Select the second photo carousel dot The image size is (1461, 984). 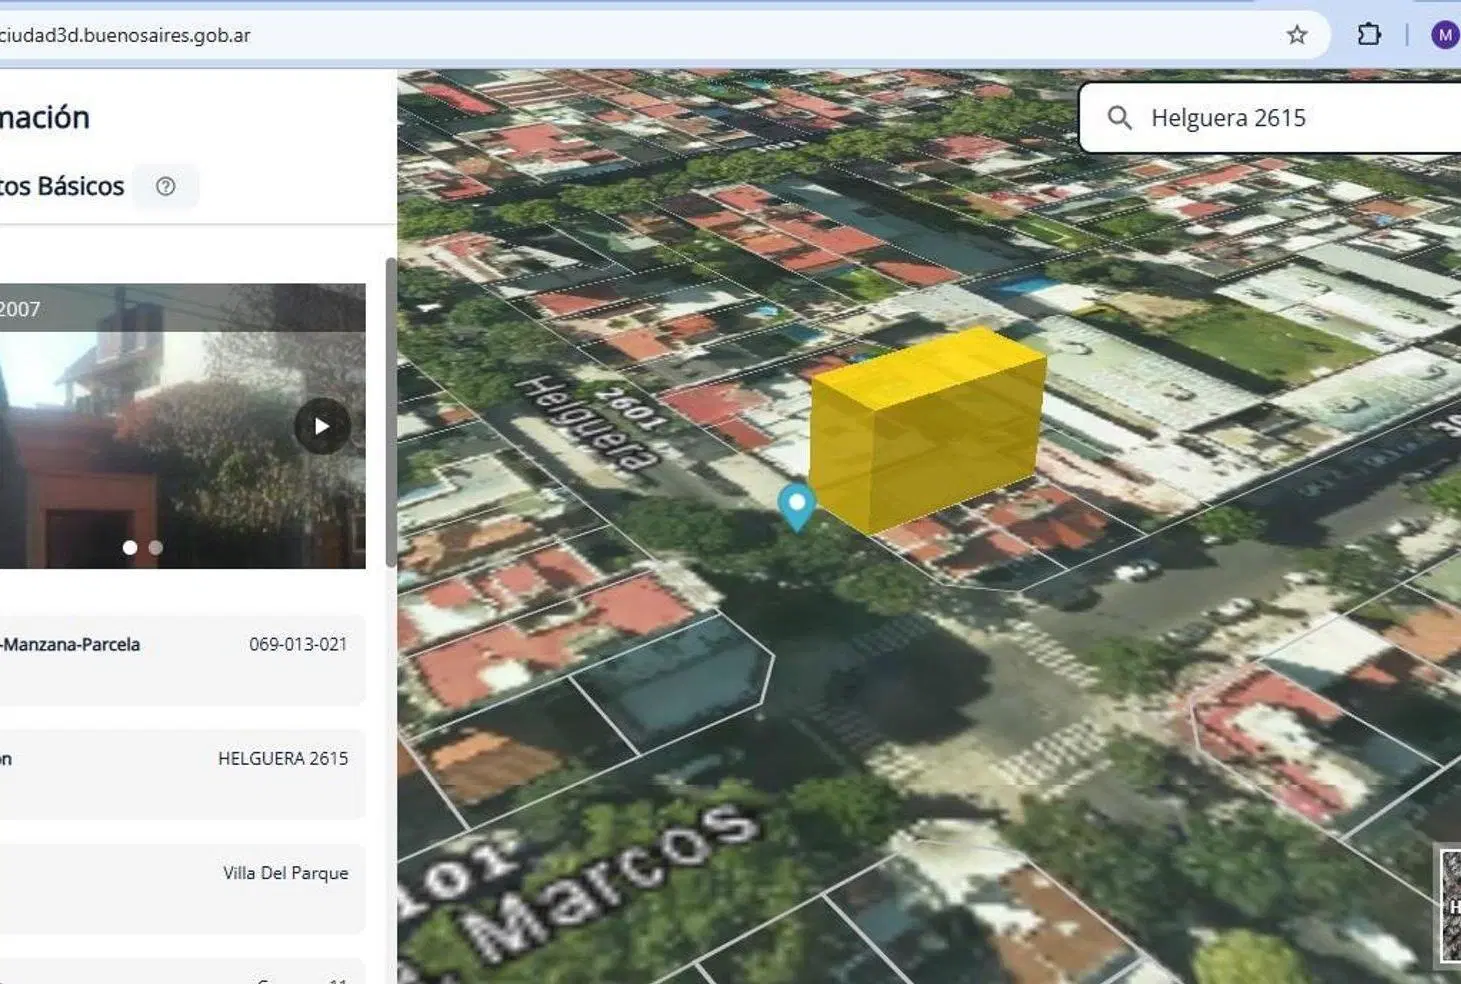pyautogui.click(x=155, y=547)
